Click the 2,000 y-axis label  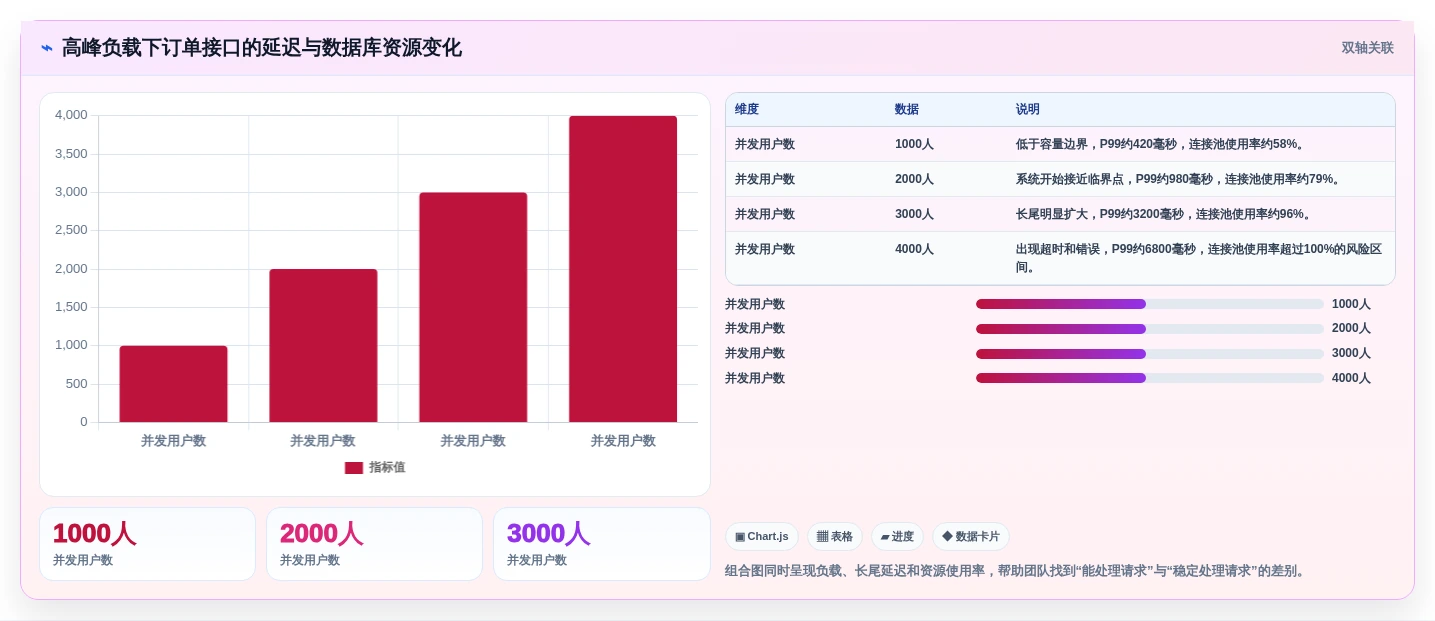71,269
